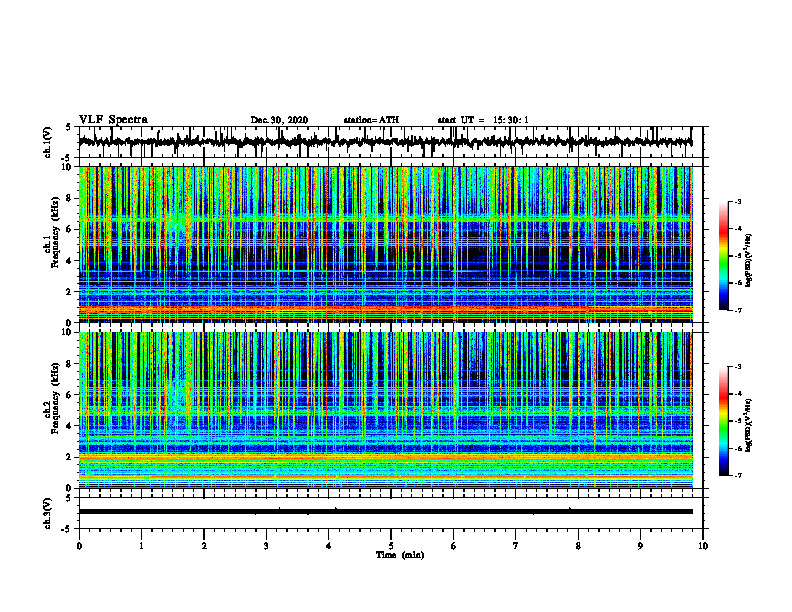Viewport: 792px width, 612px height.
Task: Click time-axis tick label "3" at bottom
Action: pyautogui.click(x=266, y=546)
